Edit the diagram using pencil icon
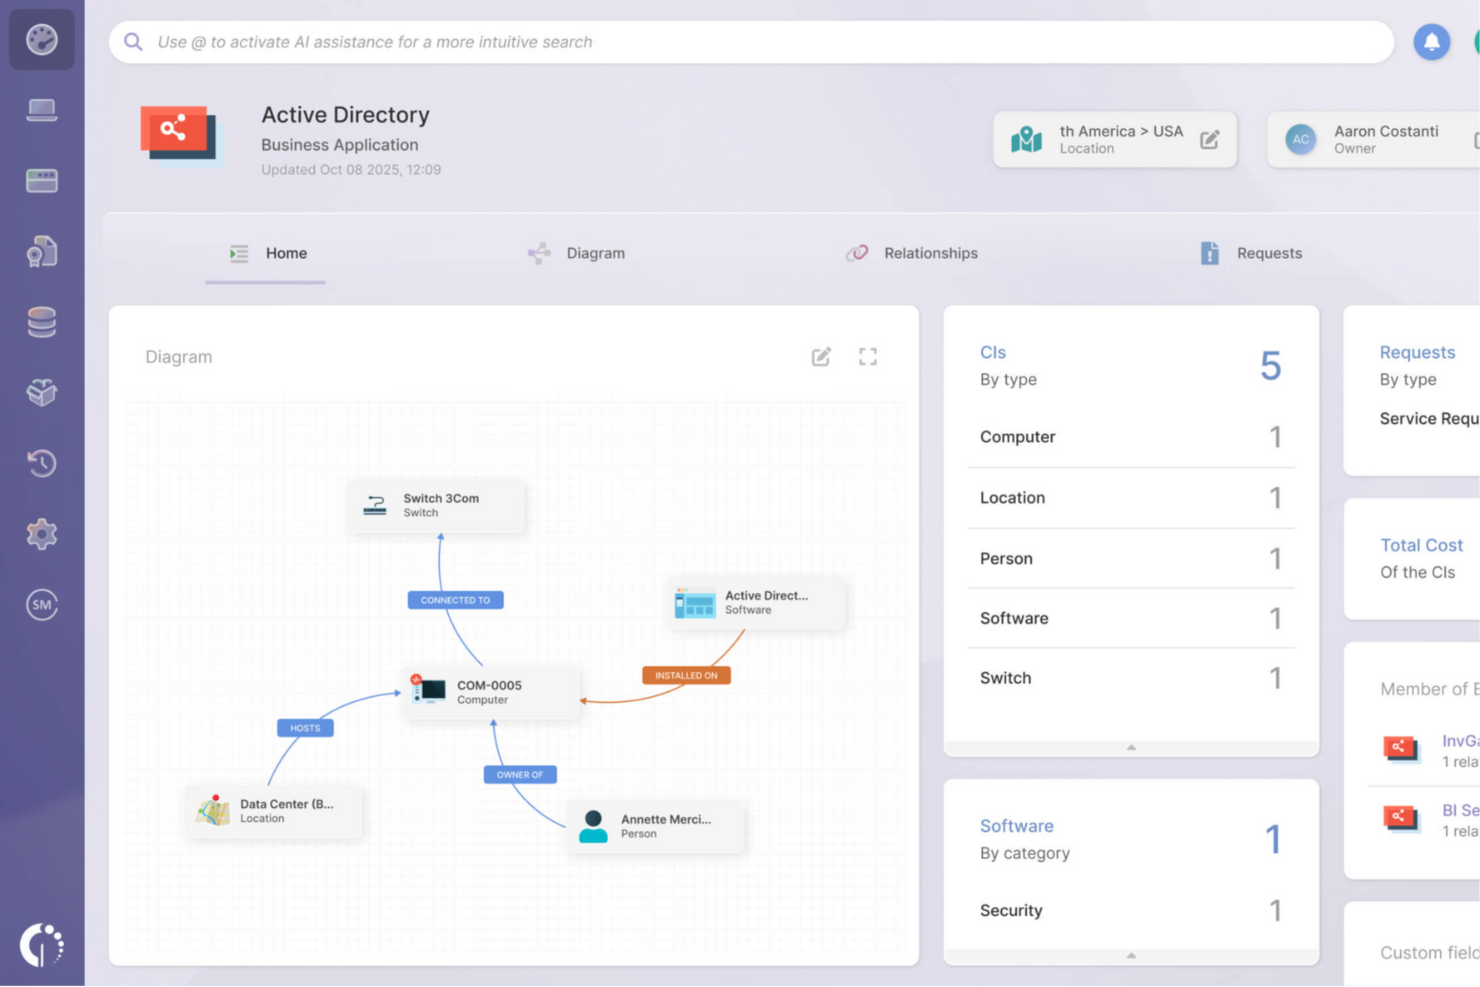This screenshot has width=1480, height=987. [821, 357]
